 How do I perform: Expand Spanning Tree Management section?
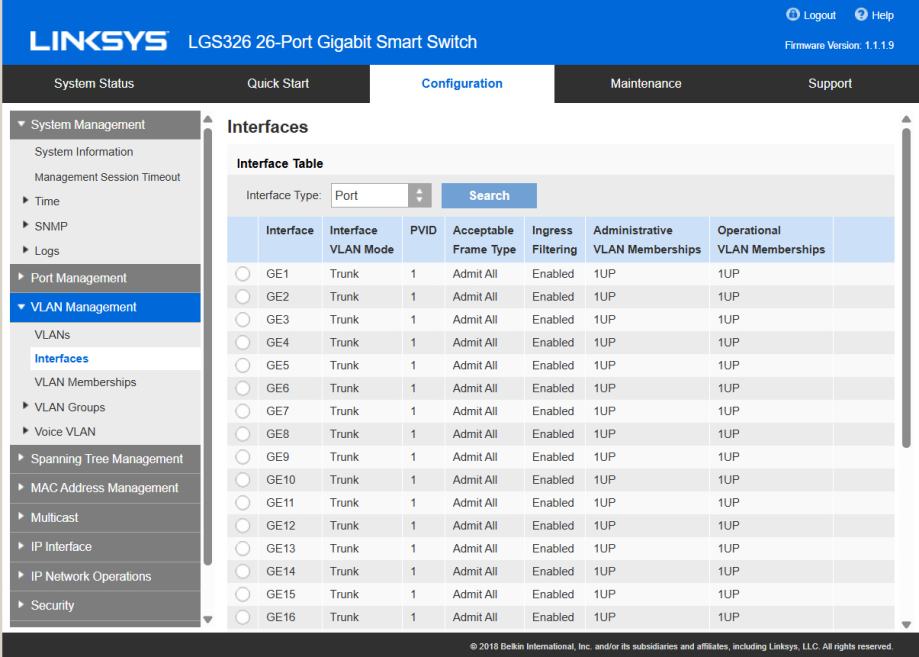pyautogui.click(x=105, y=459)
